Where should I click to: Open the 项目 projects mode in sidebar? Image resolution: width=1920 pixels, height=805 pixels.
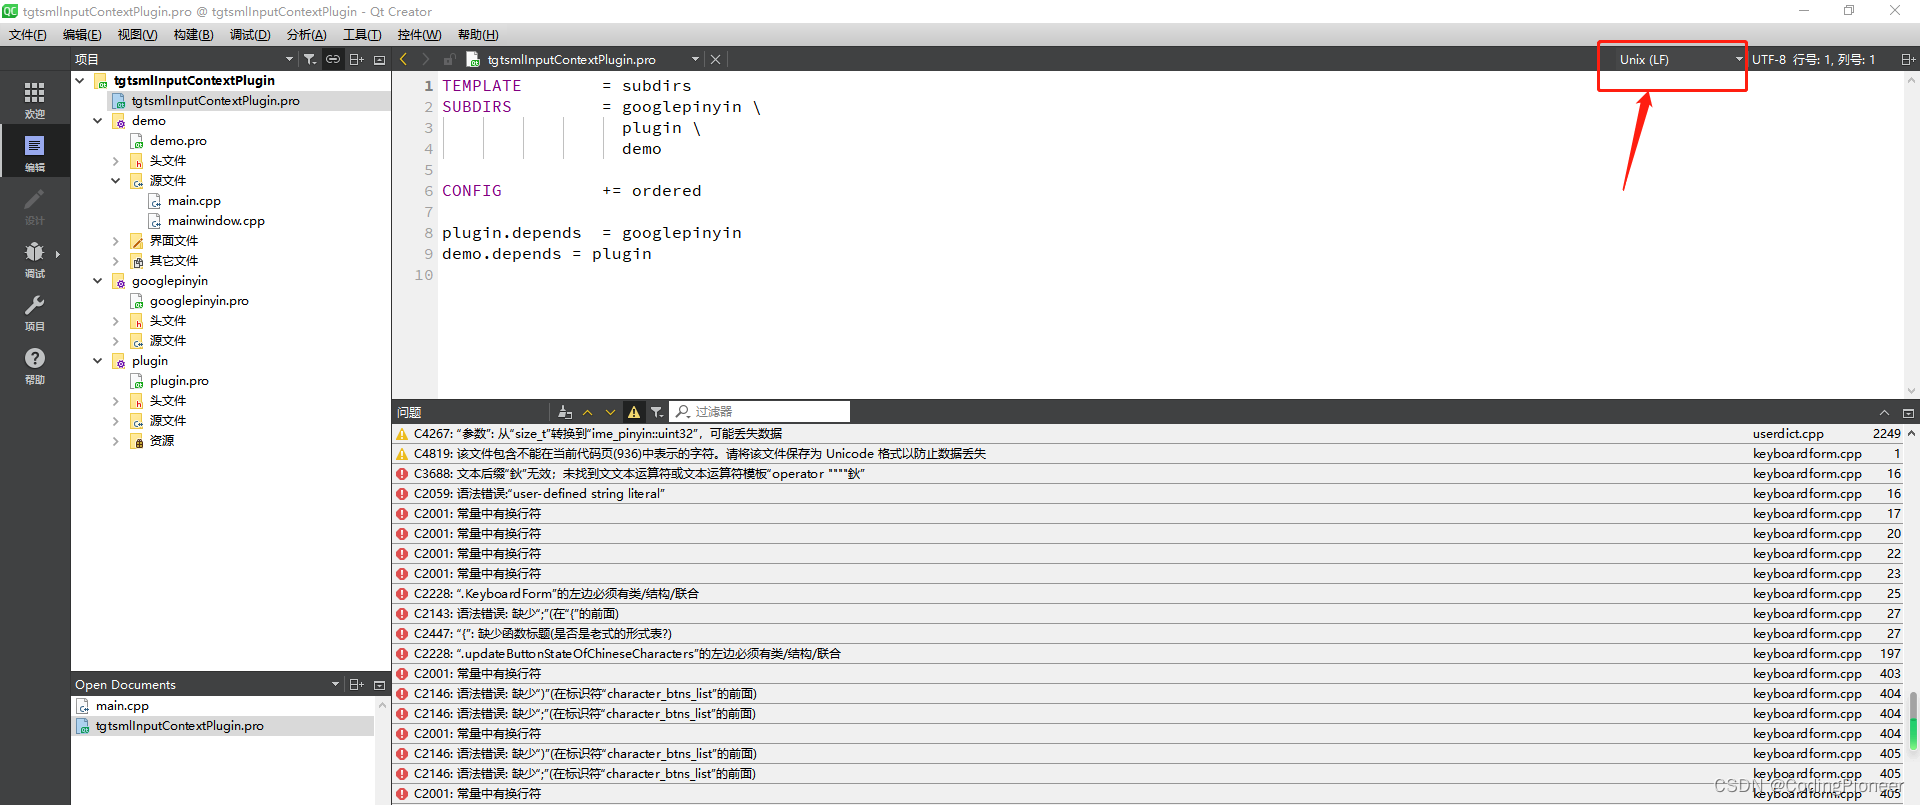click(35, 311)
